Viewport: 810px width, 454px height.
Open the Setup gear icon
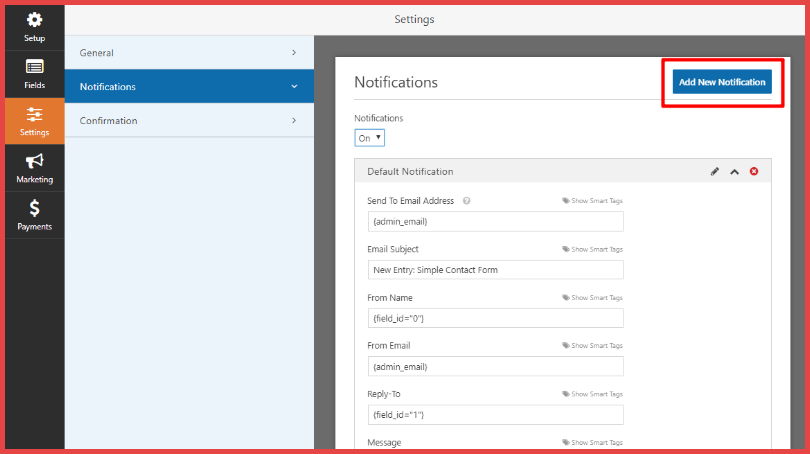coord(34,20)
